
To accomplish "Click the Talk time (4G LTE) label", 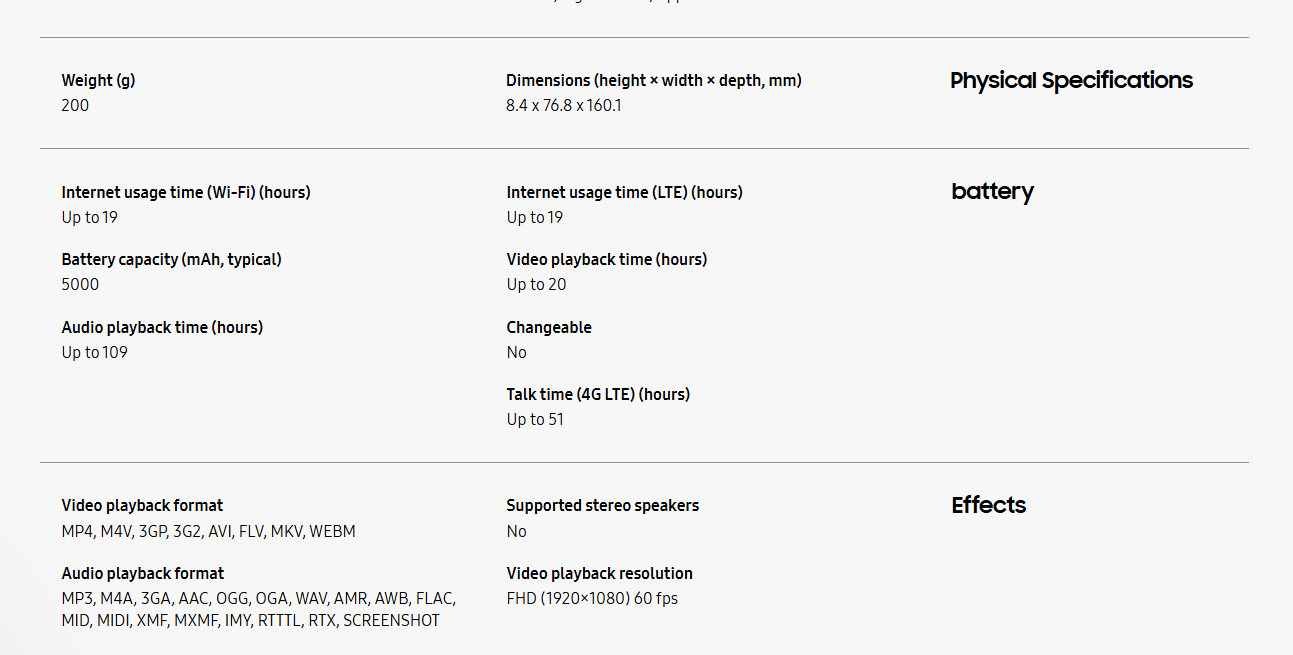I will [x=598, y=394].
